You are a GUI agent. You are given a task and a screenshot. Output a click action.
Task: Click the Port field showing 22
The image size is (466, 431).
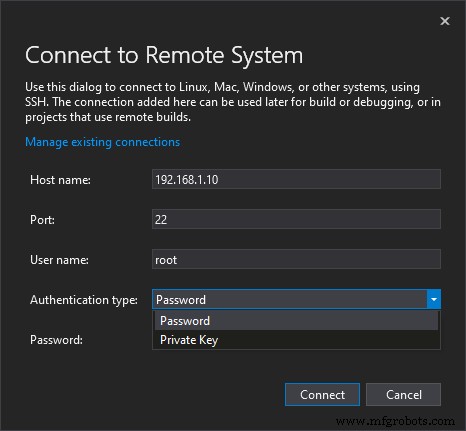[x=296, y=219]
